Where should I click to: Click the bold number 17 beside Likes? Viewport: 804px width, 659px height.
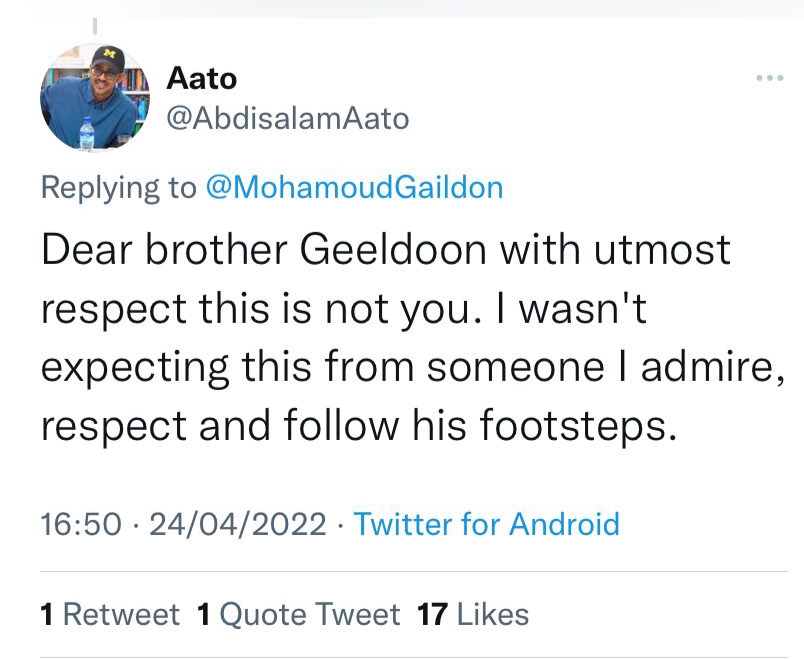pyautogui.click(x=431, y=613)
